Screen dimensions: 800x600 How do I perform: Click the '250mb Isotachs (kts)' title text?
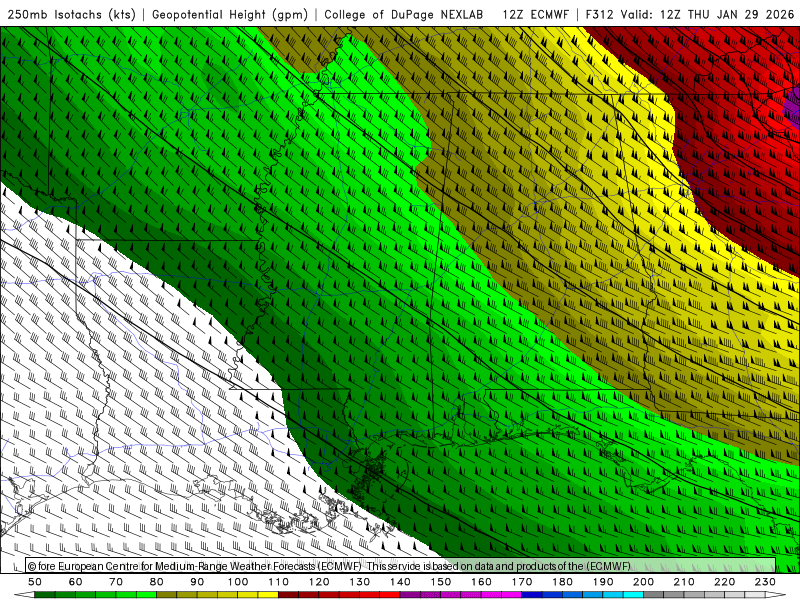coord(71,15)
